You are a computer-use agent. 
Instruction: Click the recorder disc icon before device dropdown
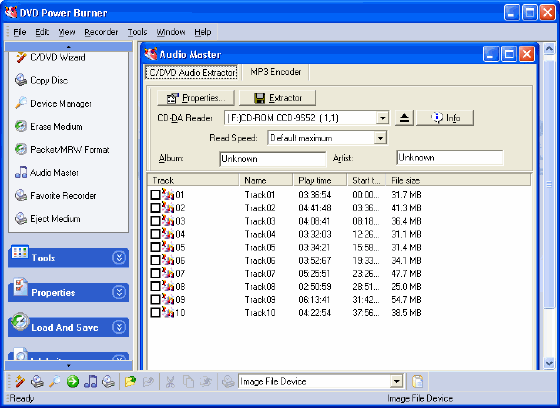point(228,382)
